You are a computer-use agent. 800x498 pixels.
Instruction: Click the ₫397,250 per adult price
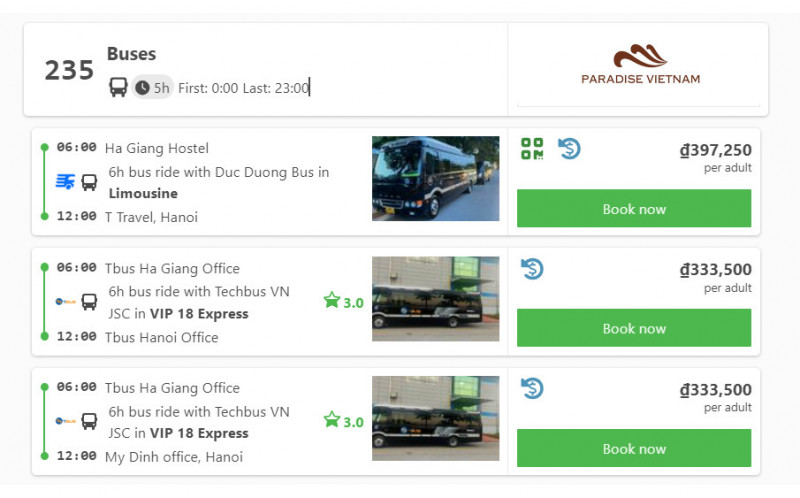click(x=714, y=152)
